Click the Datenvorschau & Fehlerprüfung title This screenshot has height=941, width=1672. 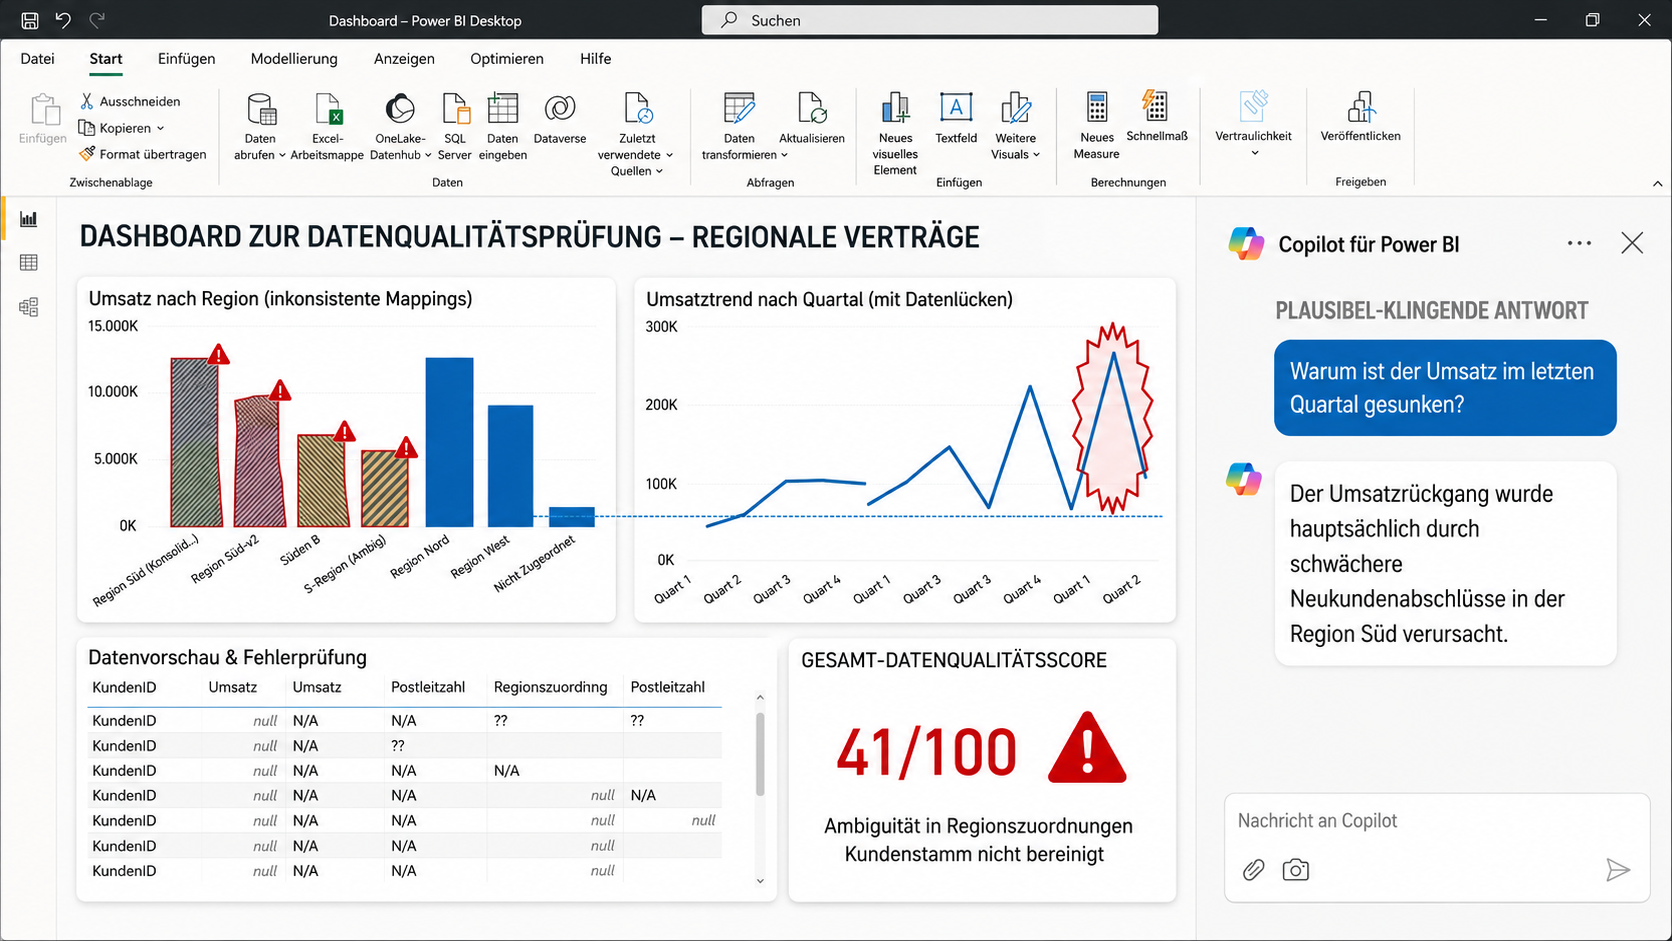tap(227, 657)
